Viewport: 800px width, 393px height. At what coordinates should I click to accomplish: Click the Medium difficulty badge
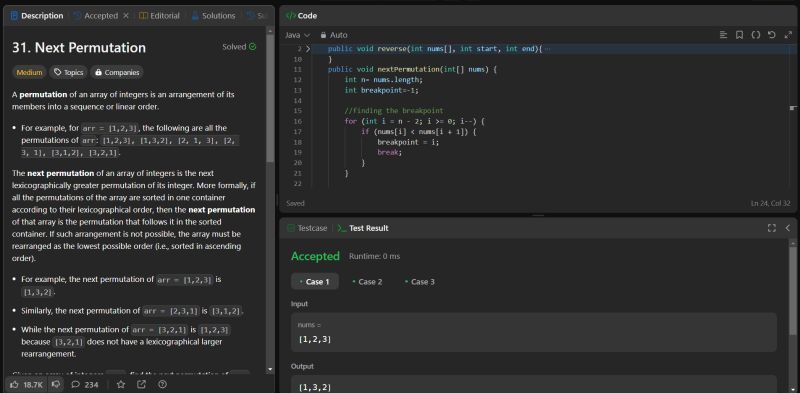(29, 72)
